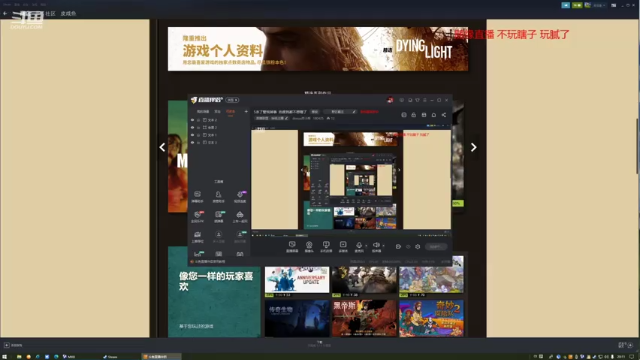This screenshot has height=360, width=640.
Task: Add 摄像头 camera source
Action: click(309, 247)
